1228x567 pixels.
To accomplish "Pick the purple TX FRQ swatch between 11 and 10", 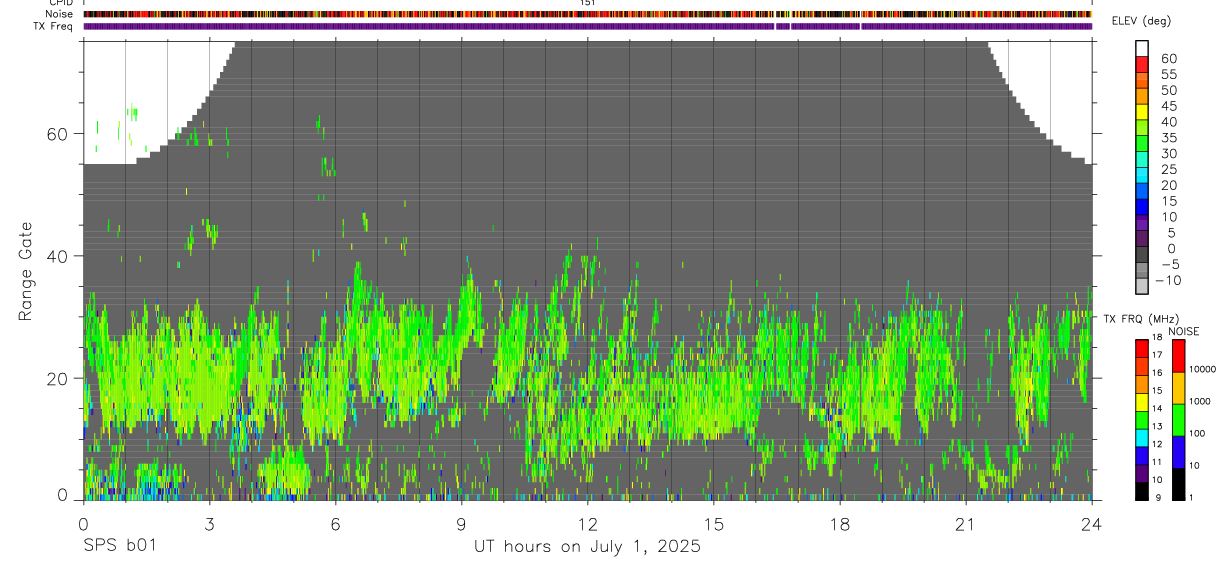I will 1142,473.
